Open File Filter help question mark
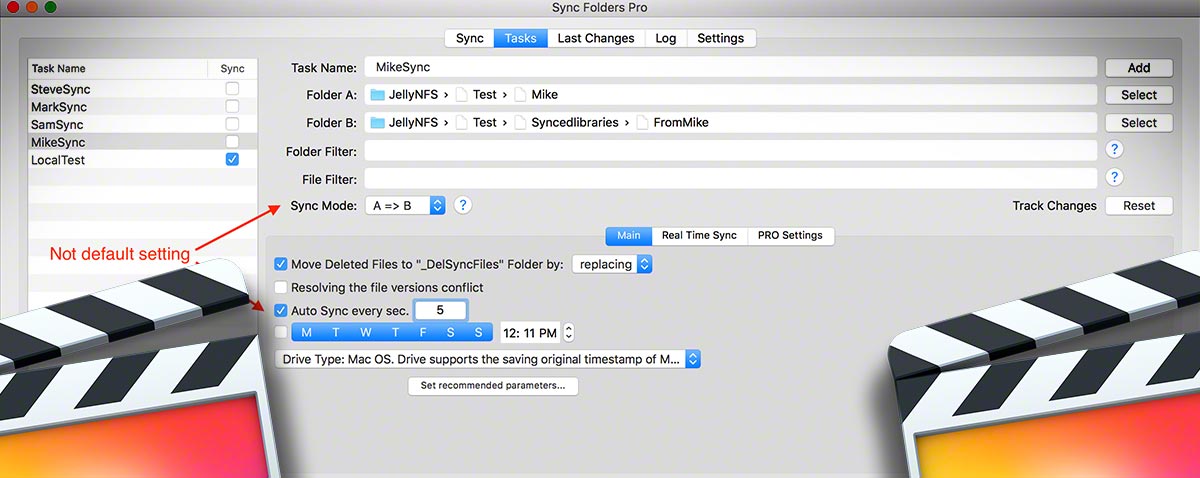 click(x=1113, y=178)
